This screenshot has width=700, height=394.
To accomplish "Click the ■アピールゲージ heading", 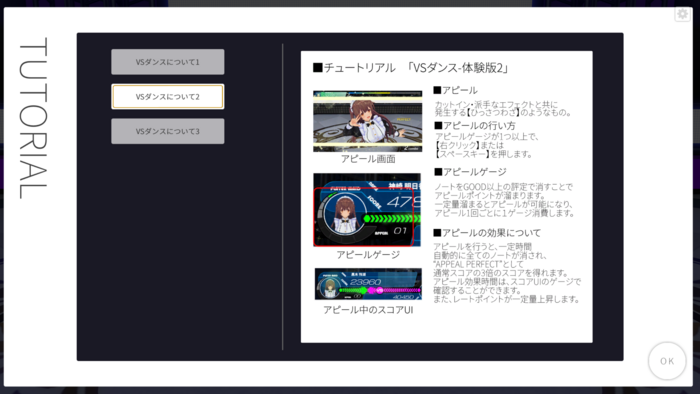I will click(470, 172).
